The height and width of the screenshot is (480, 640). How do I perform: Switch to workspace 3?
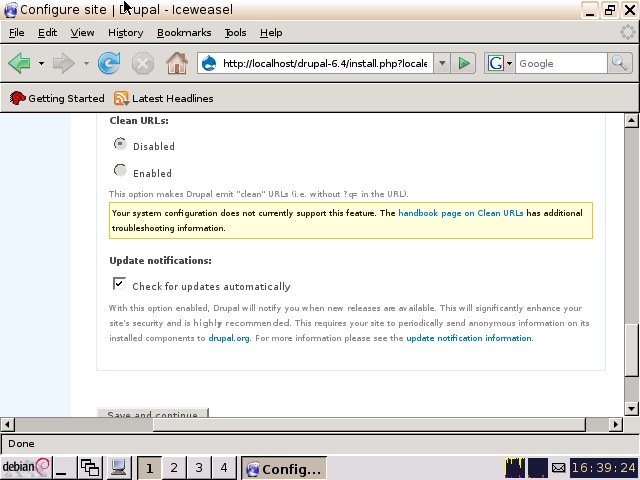(x=199, y=468)
